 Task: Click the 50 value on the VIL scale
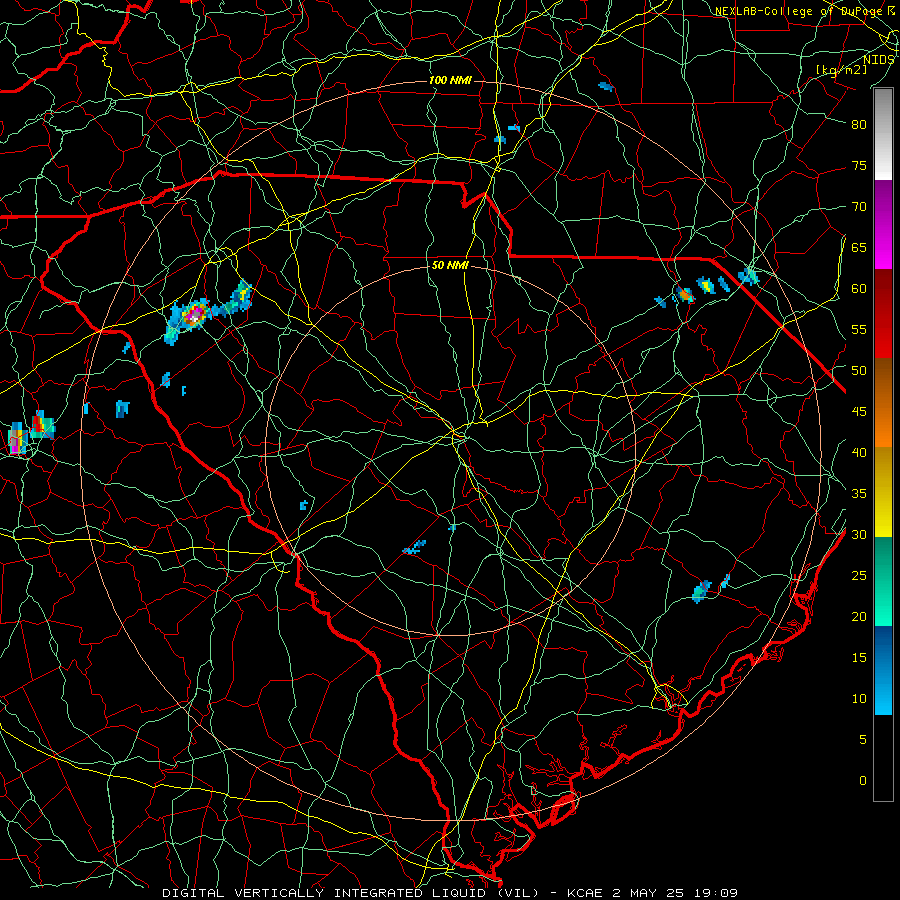(859, 371)
